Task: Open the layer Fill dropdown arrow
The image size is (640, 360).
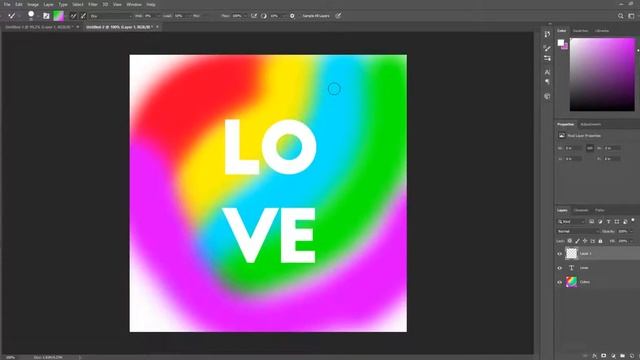Action: [631, 241]
